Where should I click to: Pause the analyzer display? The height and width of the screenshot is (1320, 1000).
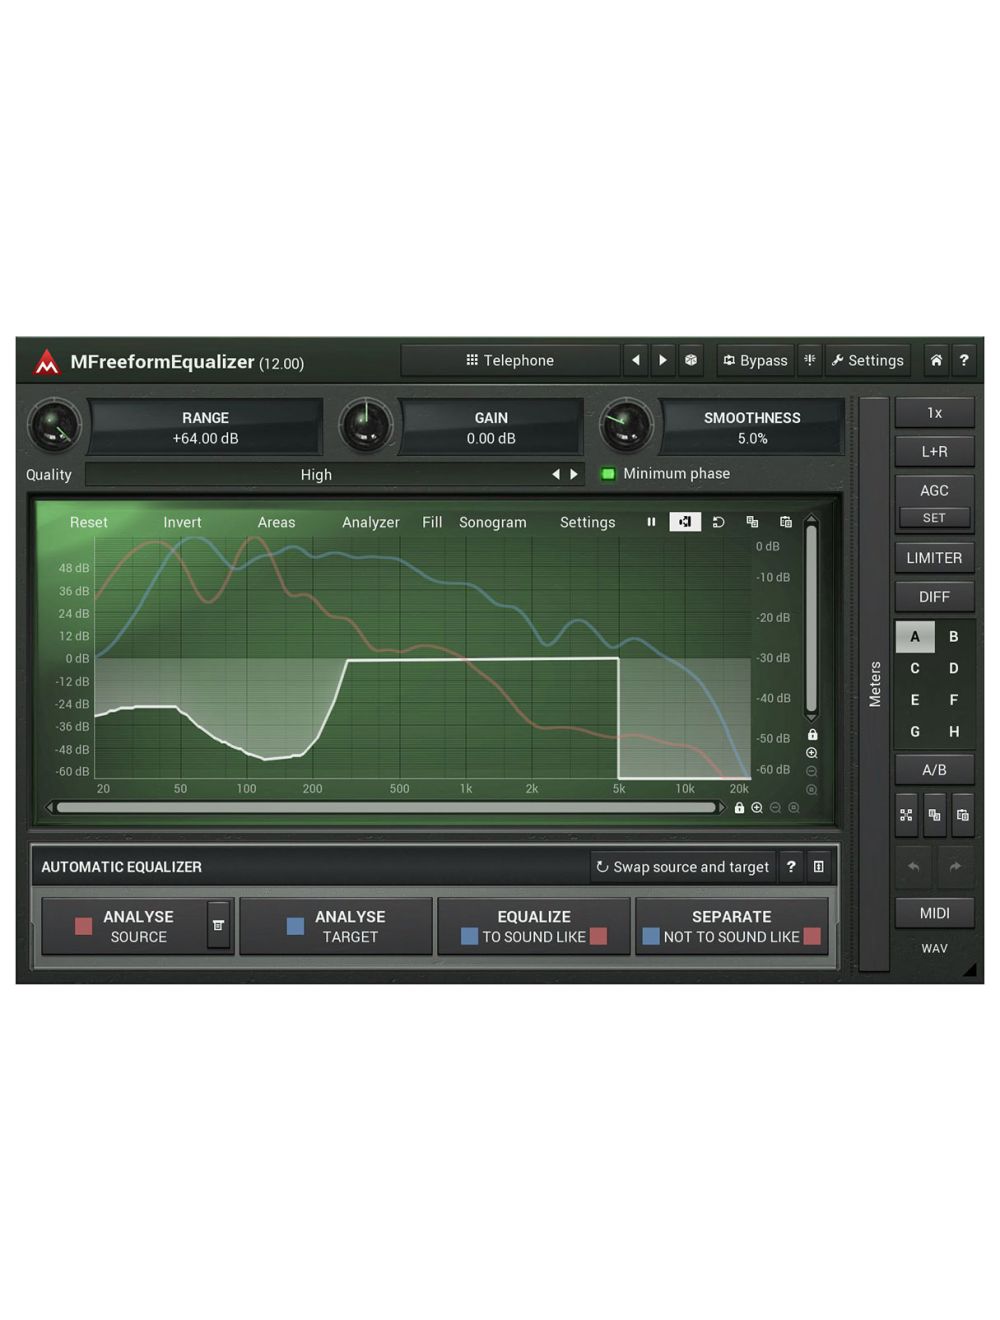tap(651, 522)
